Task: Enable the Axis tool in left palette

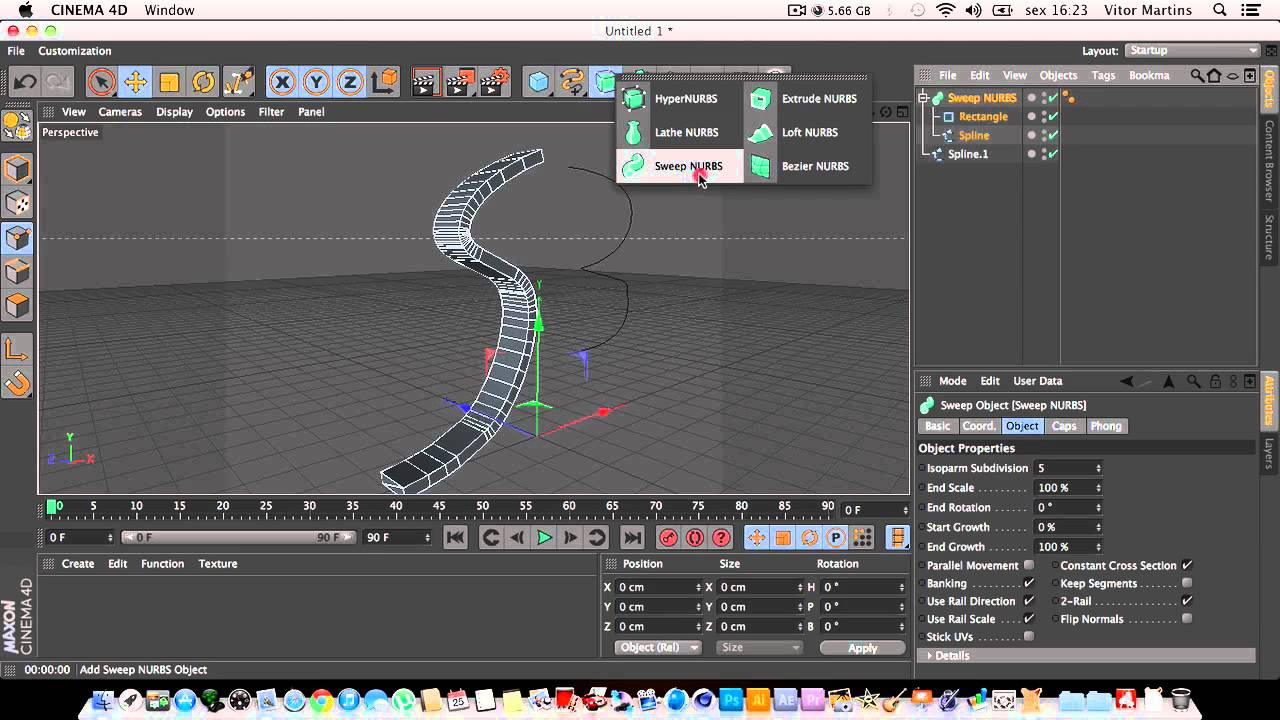Action: click(x=17, y=349)
